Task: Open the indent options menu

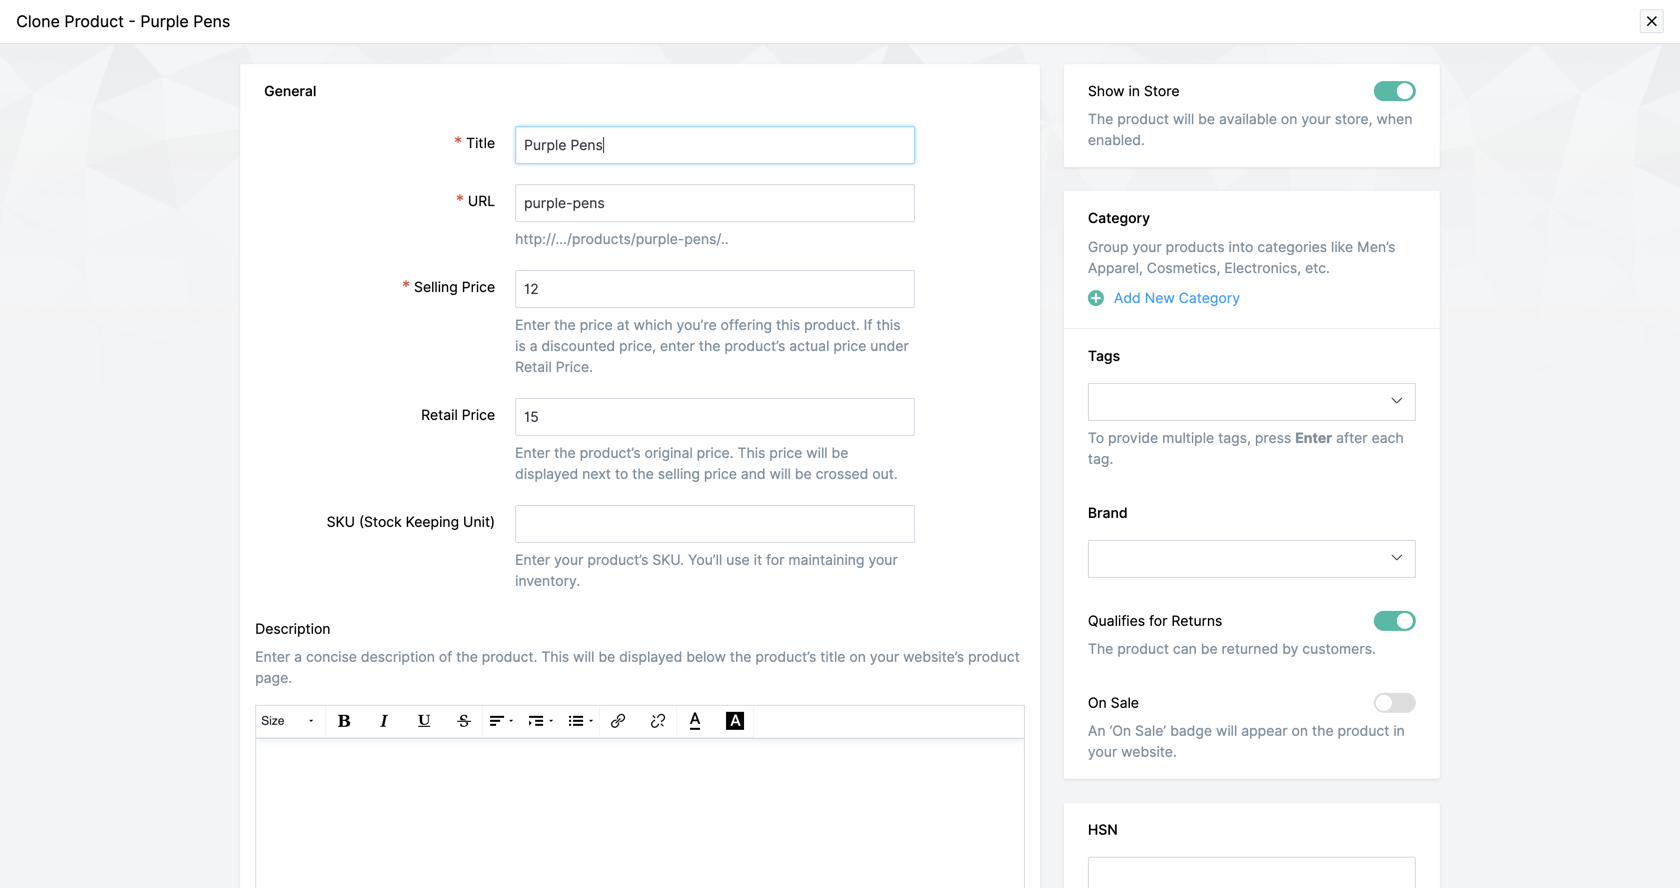Action: tap(540, 721)
